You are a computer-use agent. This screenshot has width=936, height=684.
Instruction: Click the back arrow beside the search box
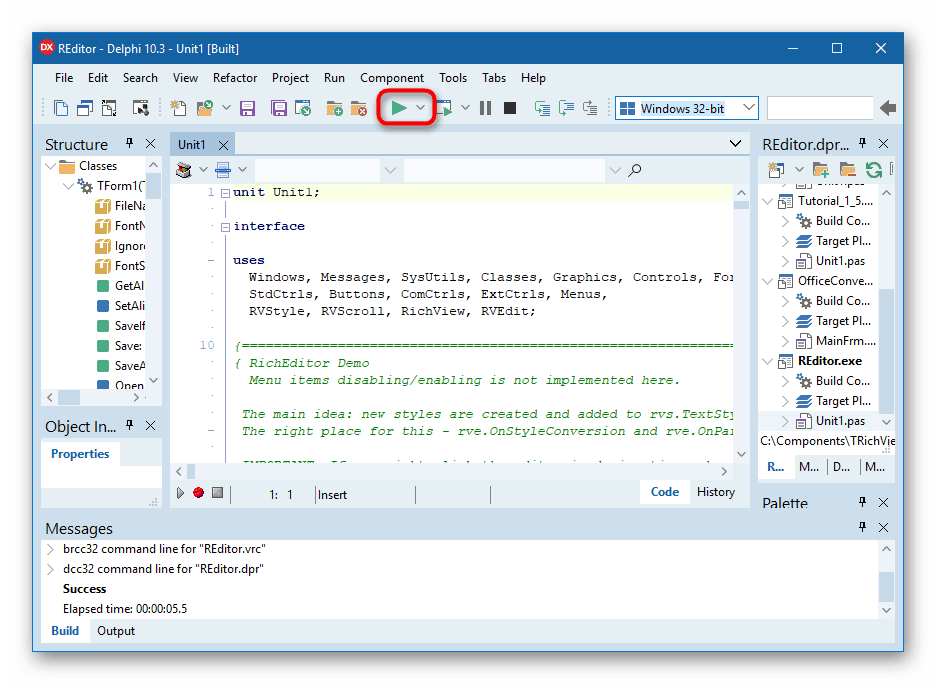point(888,108)
